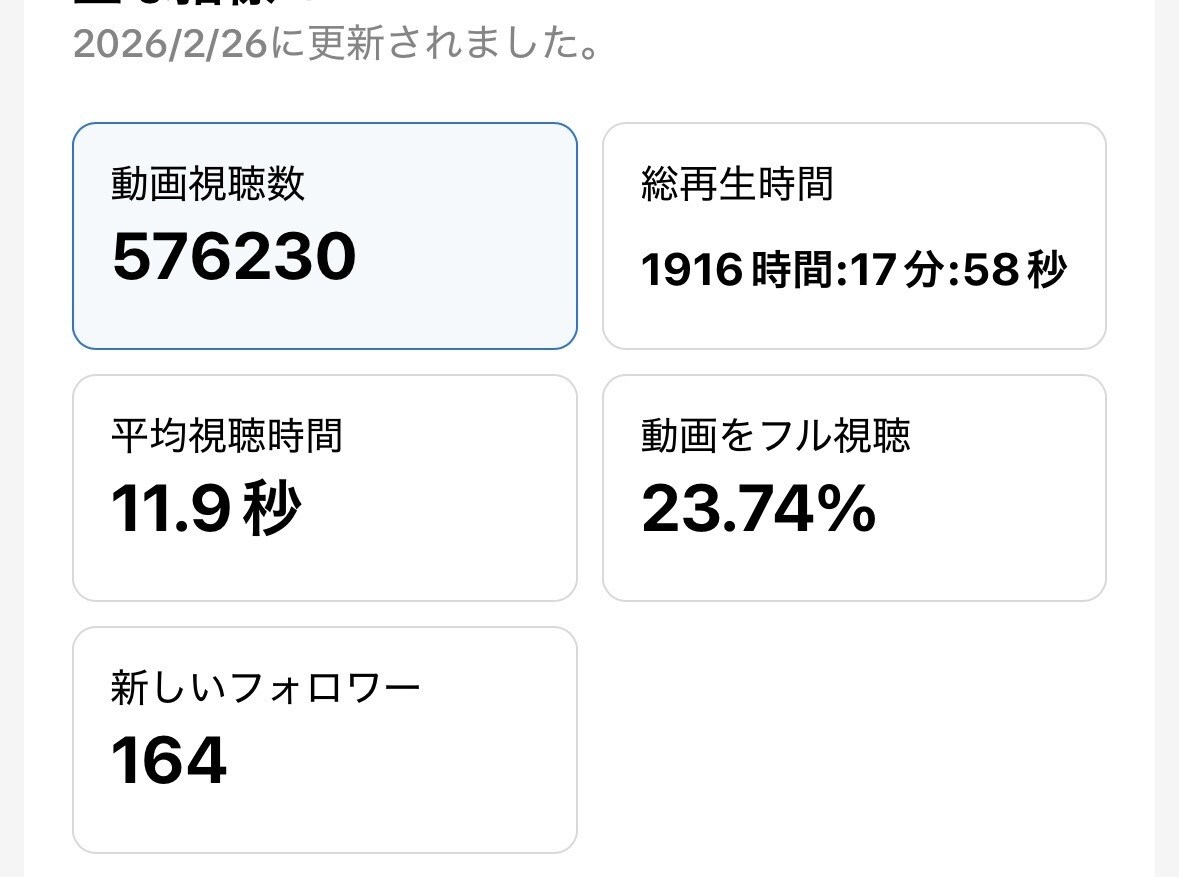This screenshot has height=877, width=1179.
Task: Click the 576230 view count value
Action: pos(234,256)
